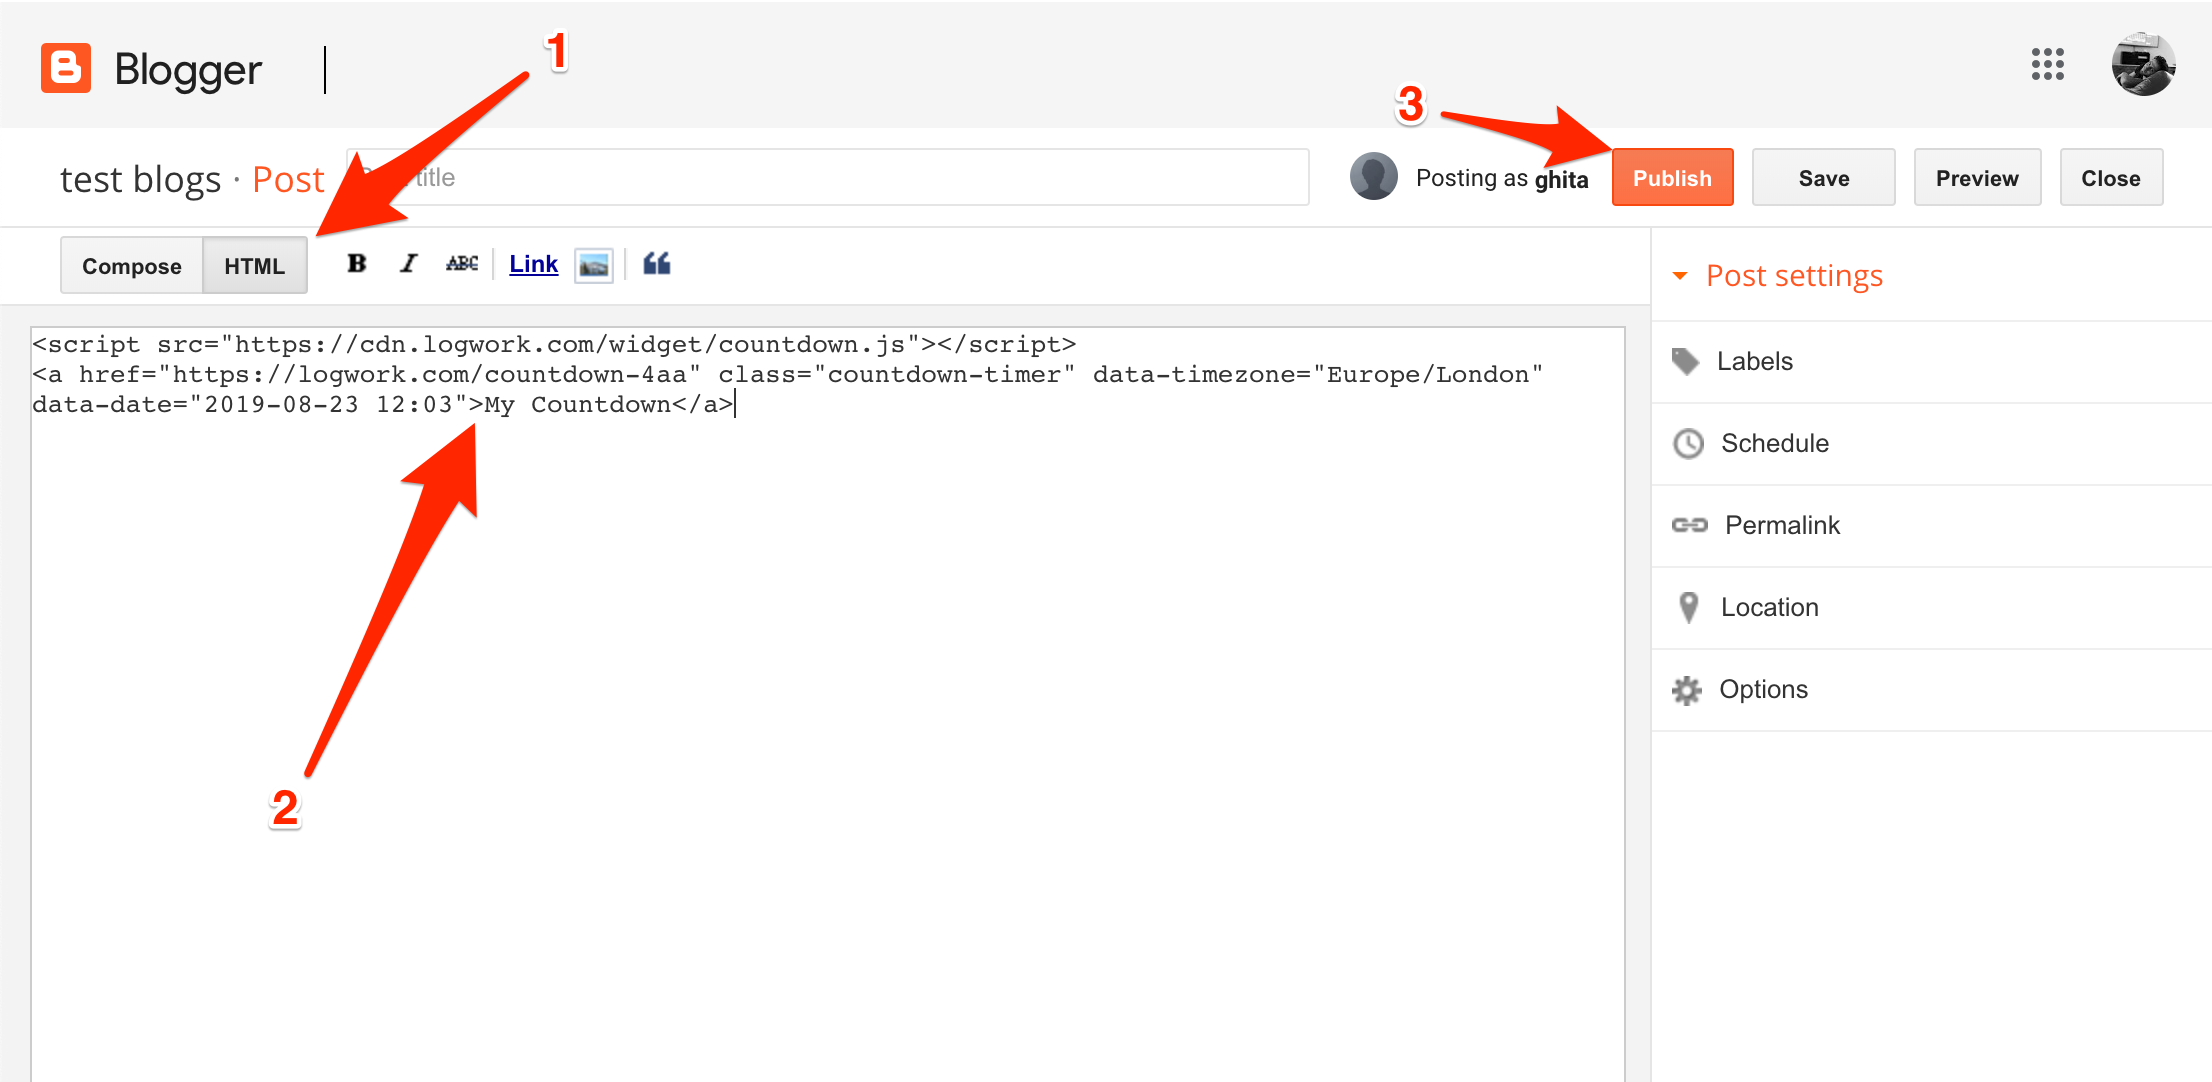2212x1082 pixels.
Task: Close the post editor
Action: pos(2109,178)
